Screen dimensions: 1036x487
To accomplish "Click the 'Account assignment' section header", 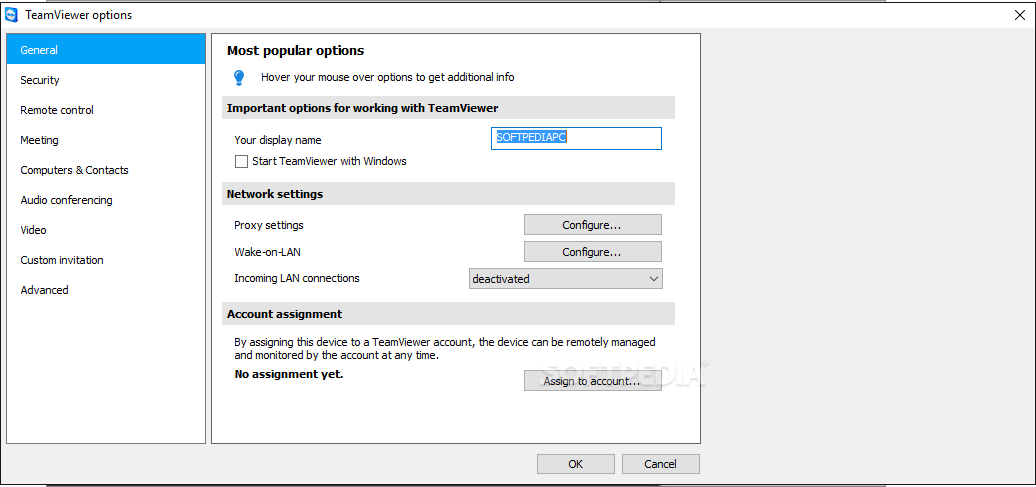I will point(449,314).
